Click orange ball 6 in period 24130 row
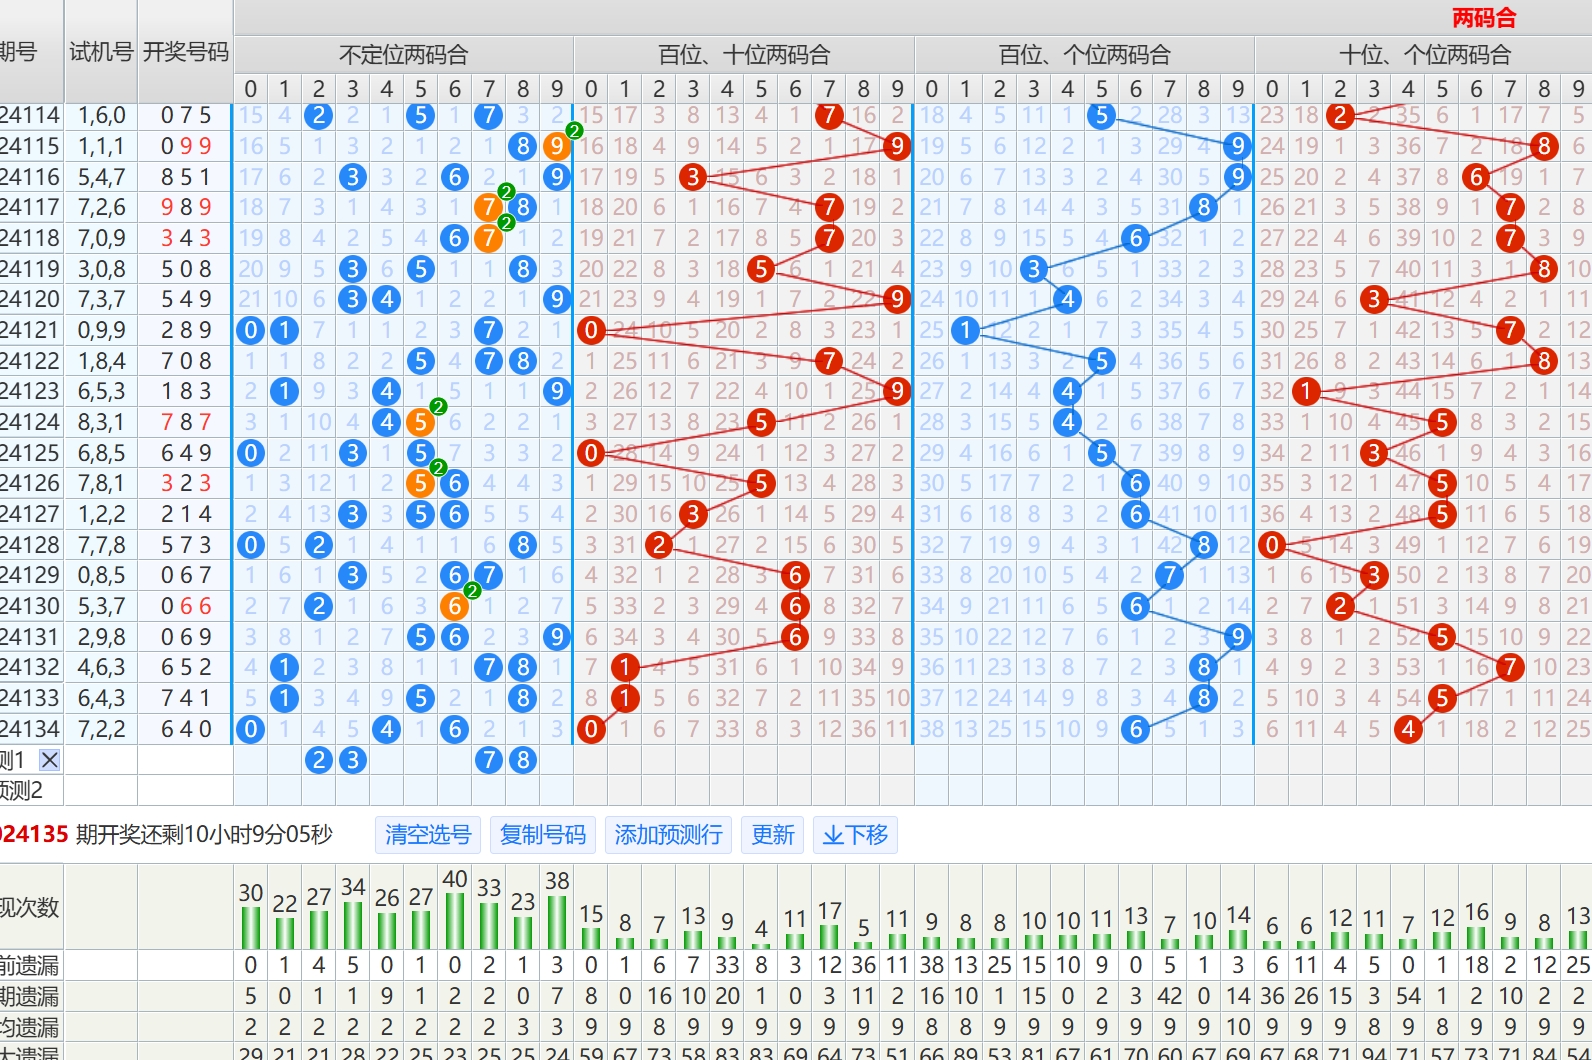The image size is (1592, 1060). (x=454, y=607)
